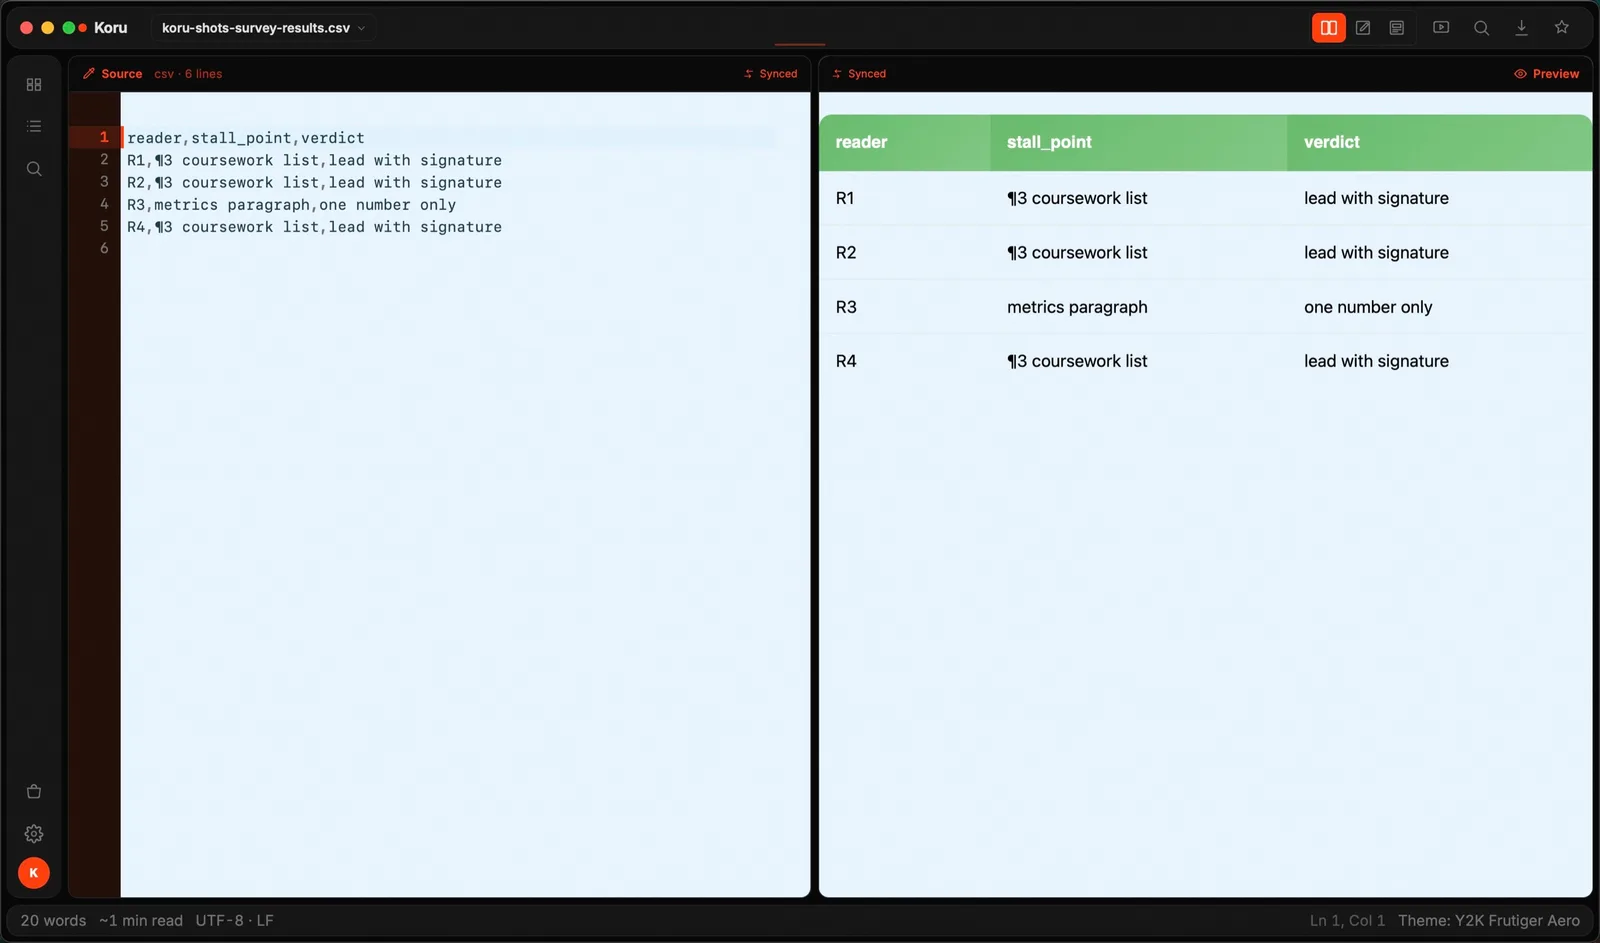Screen dimensions: 1600x943
Task: Open settings gear in sidebar
Action: (34, 834)
